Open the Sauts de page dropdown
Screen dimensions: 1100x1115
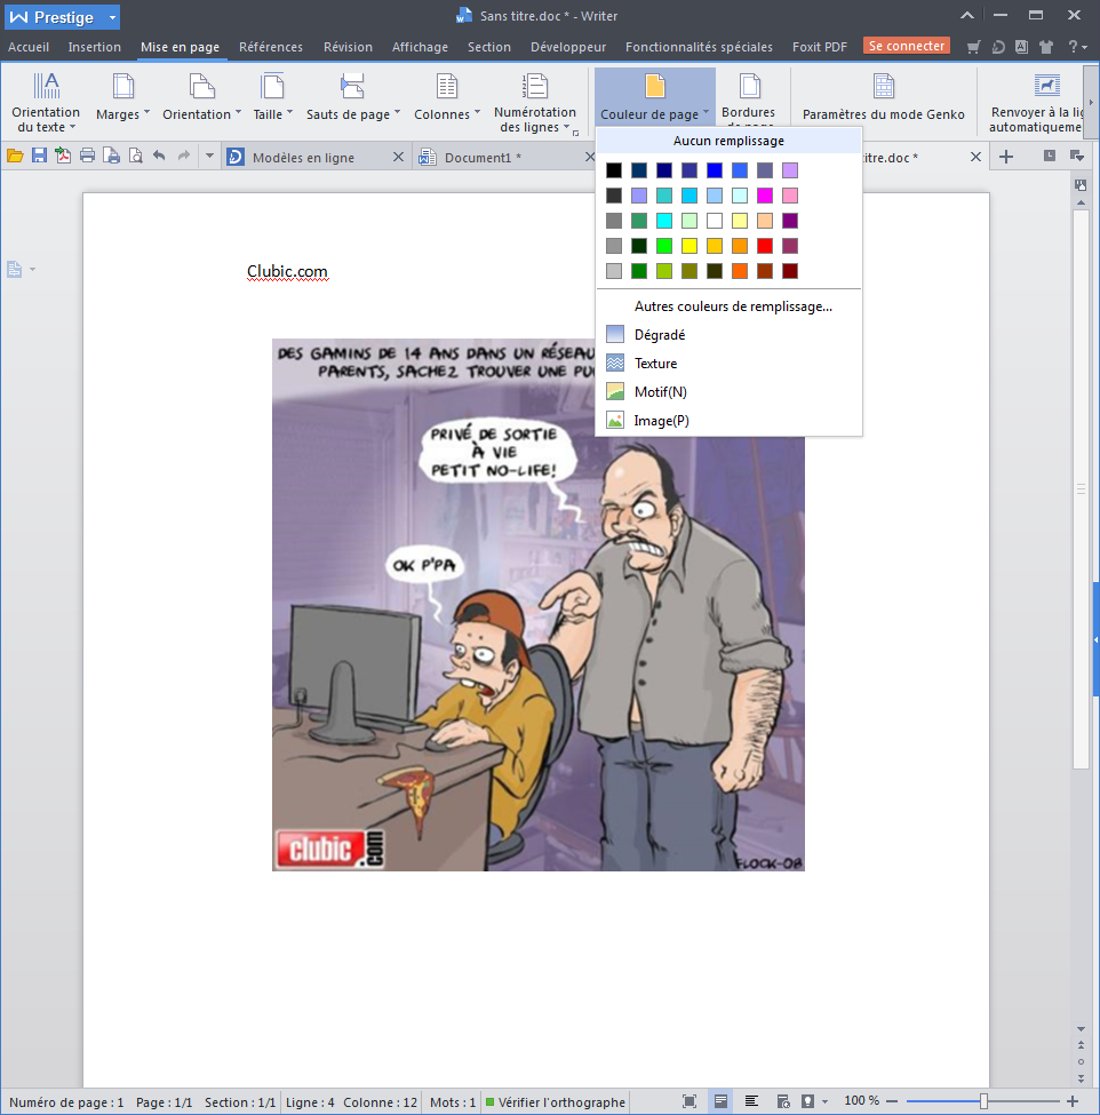[353, 97]
